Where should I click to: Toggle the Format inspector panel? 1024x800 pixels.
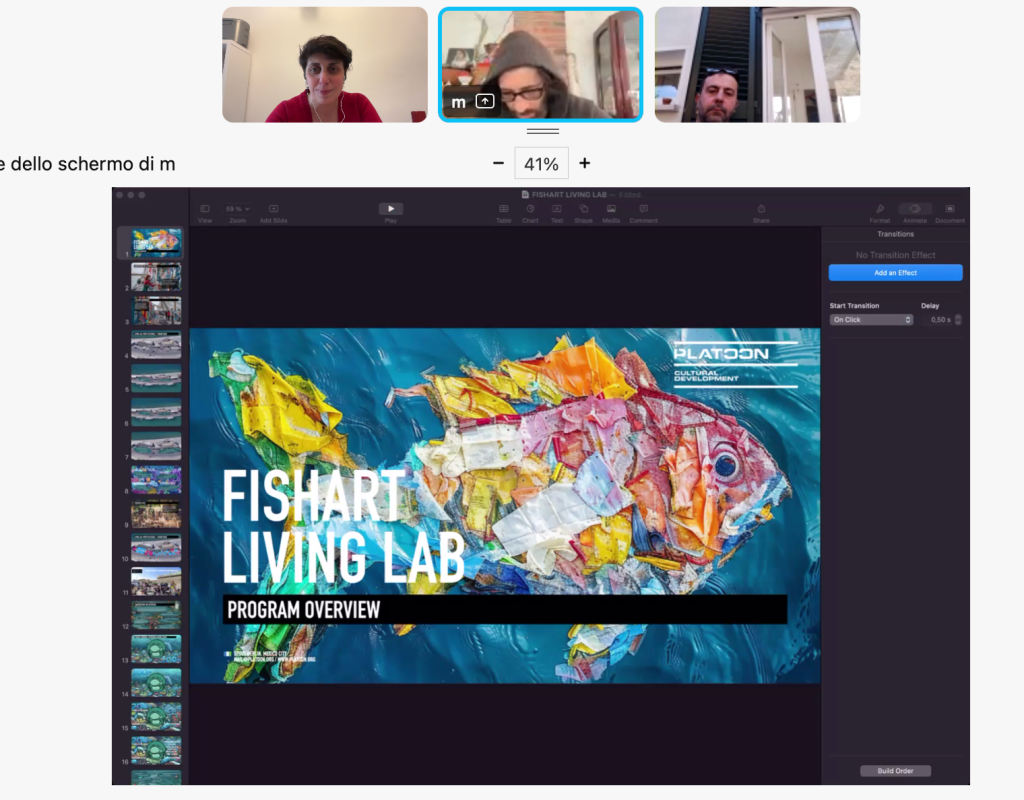[x=880, y=209]
